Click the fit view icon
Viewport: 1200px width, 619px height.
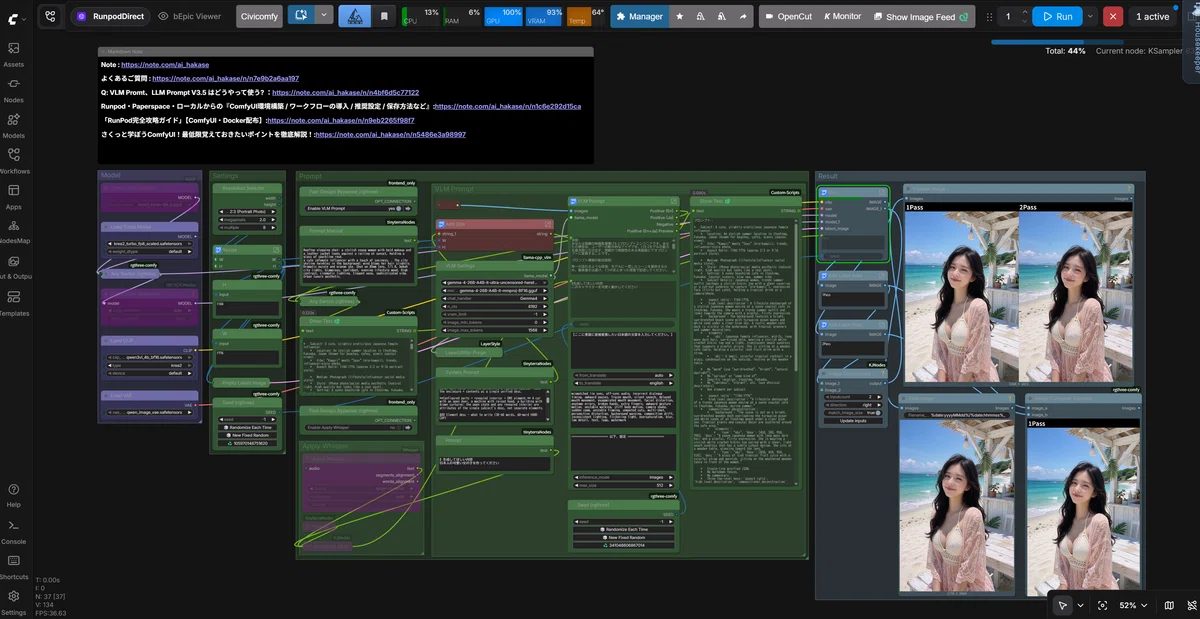pos(1102,605)
